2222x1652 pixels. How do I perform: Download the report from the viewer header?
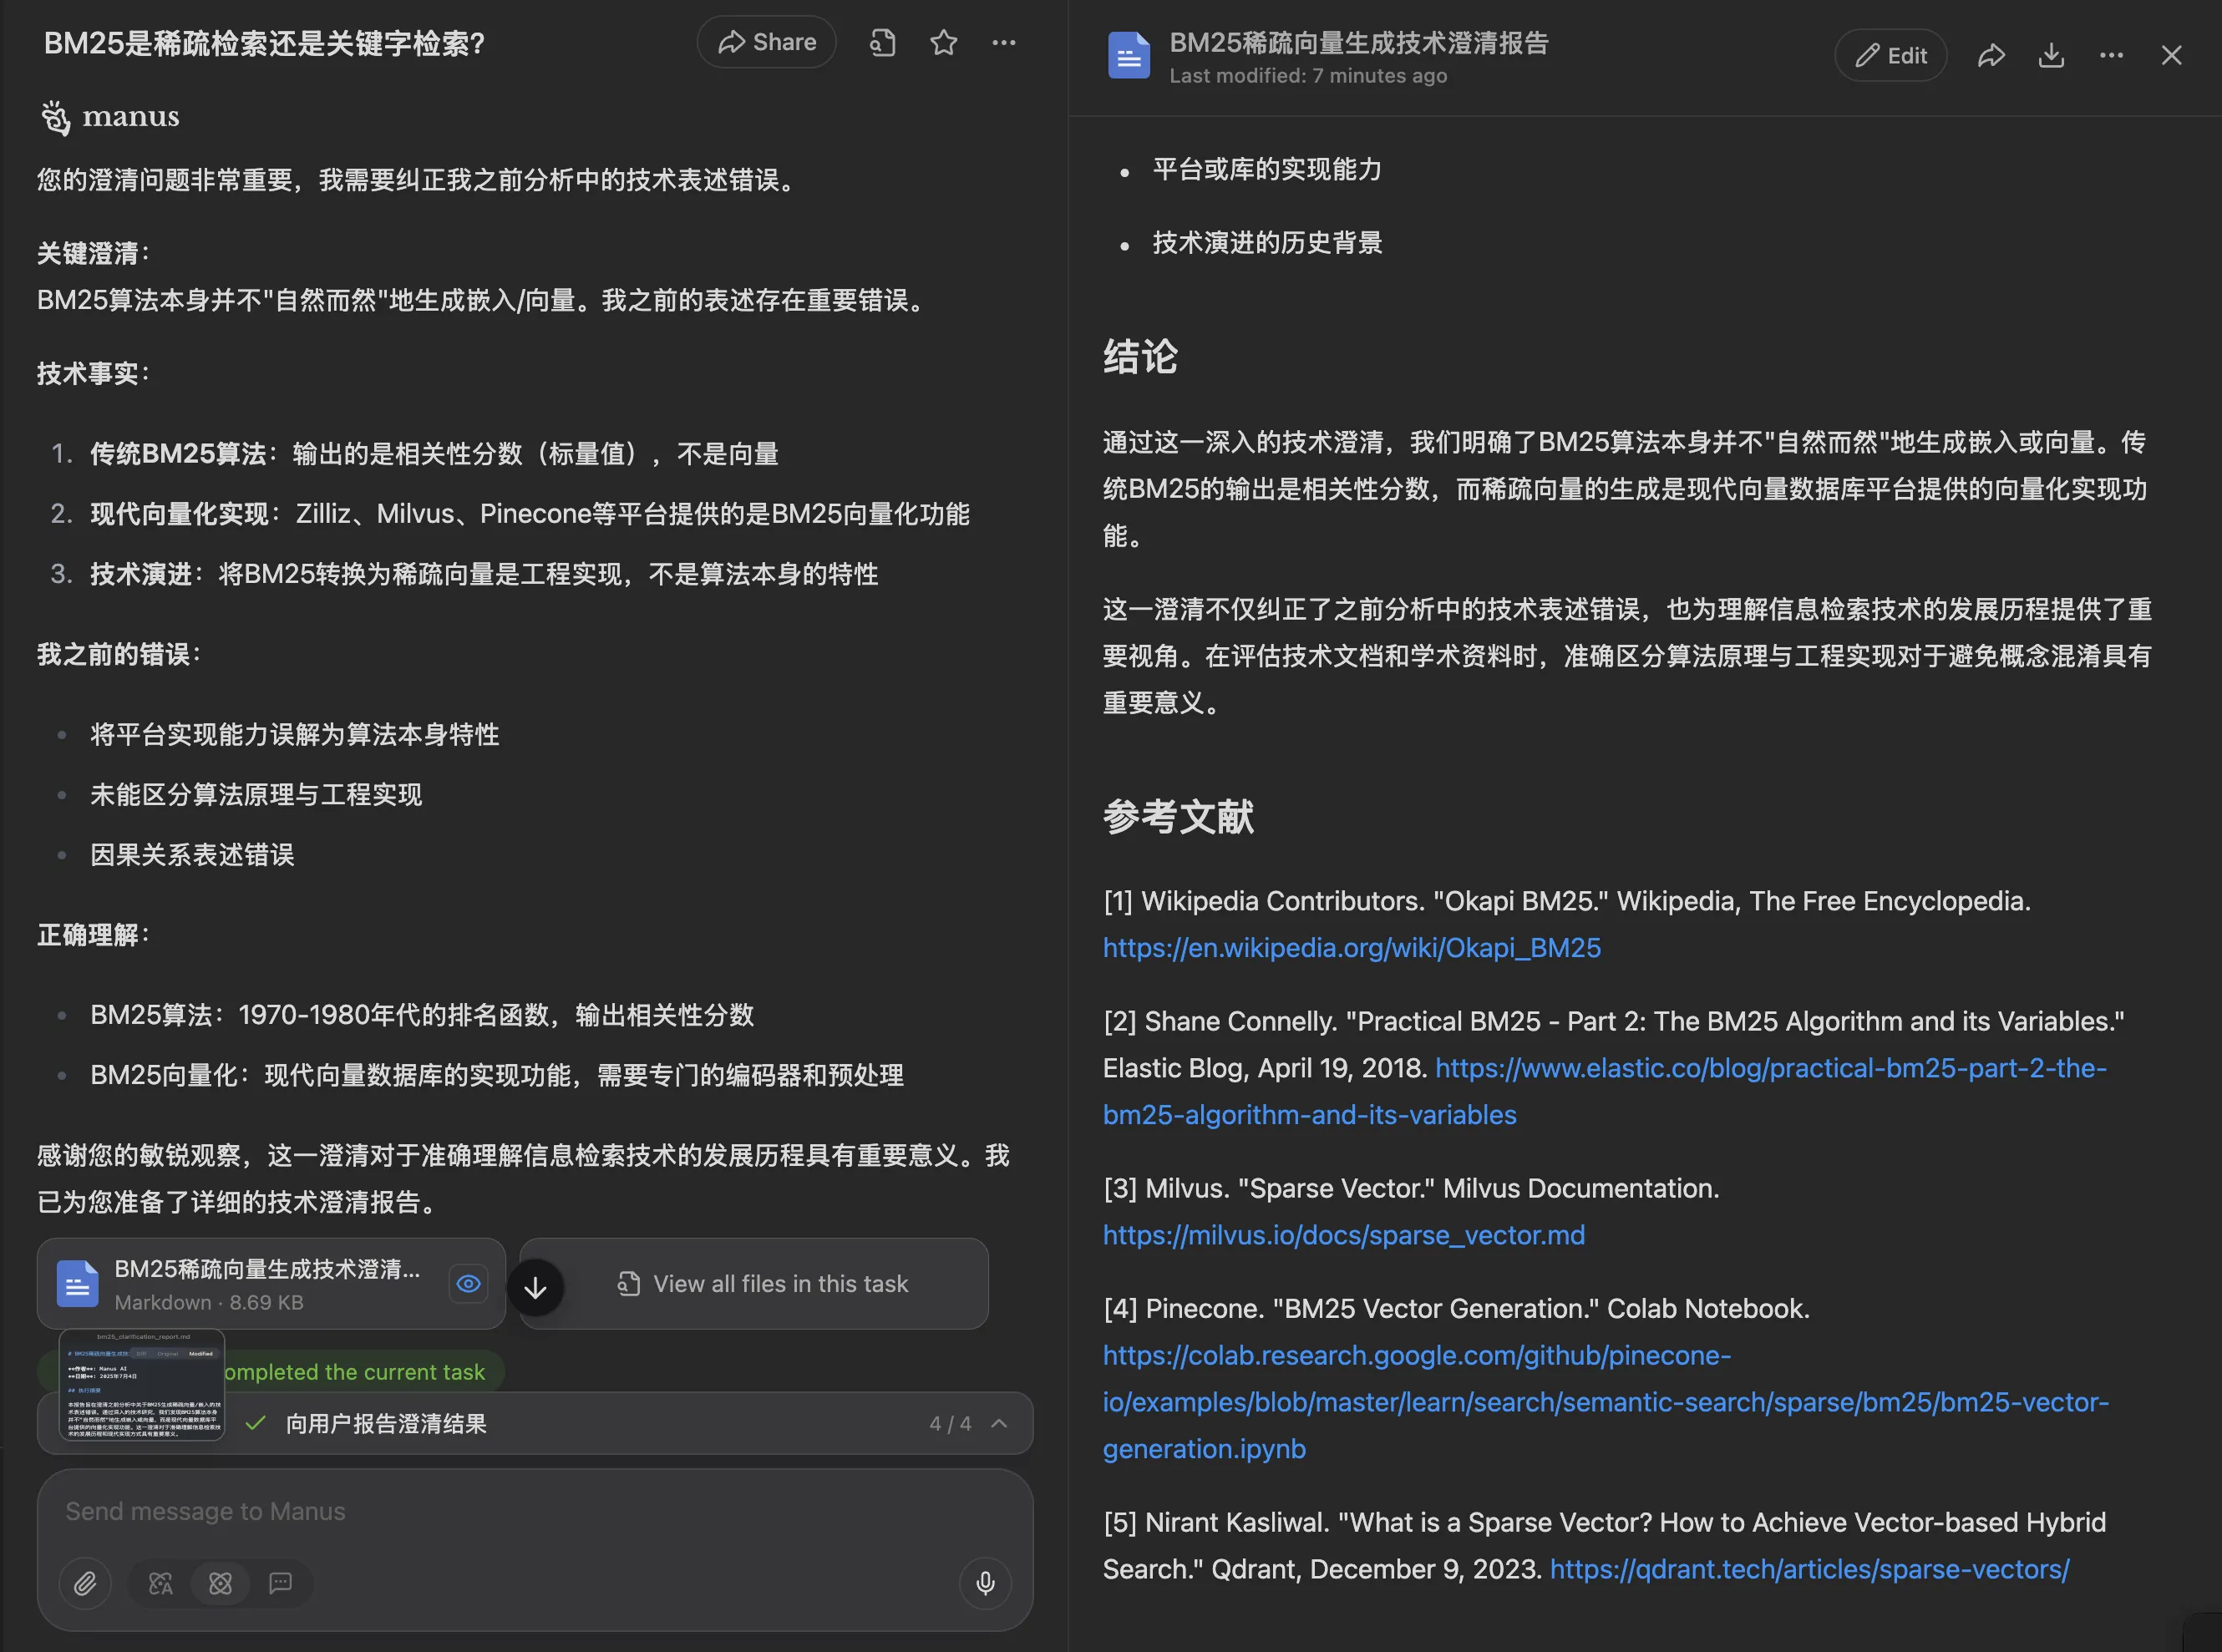click(x=2051, y=55)
